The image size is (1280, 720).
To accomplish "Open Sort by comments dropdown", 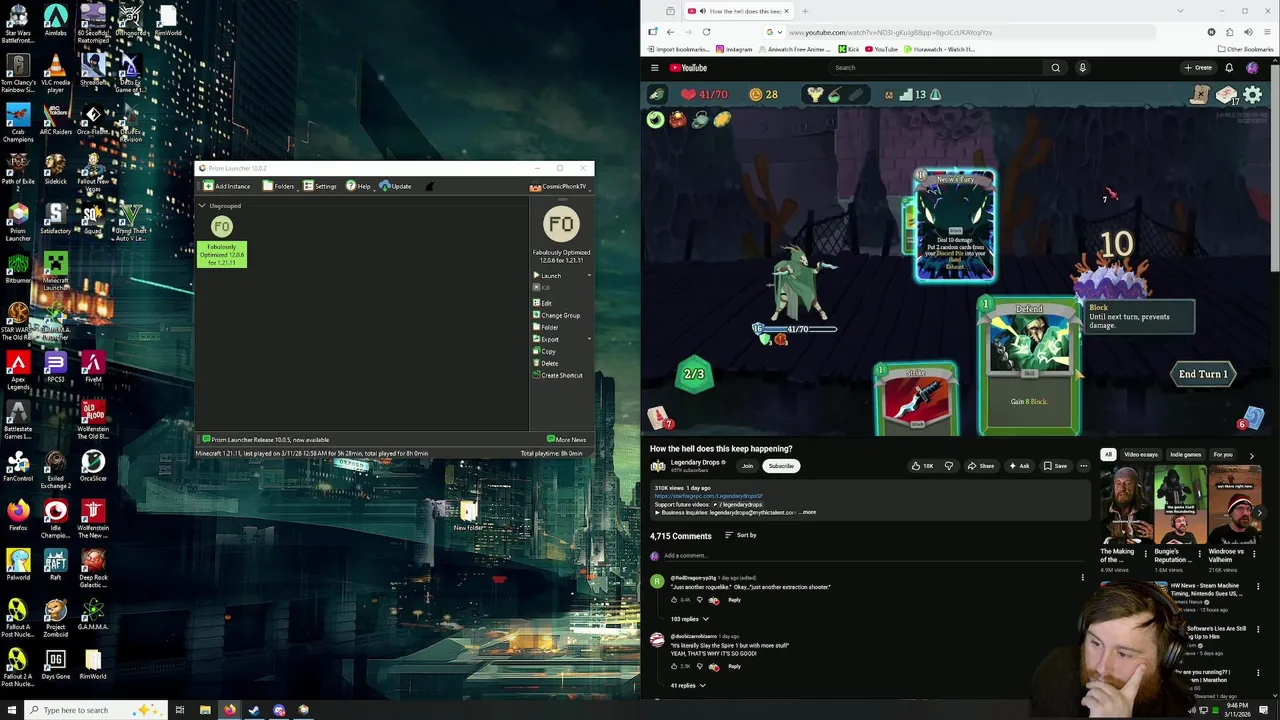I will (740, 535).
